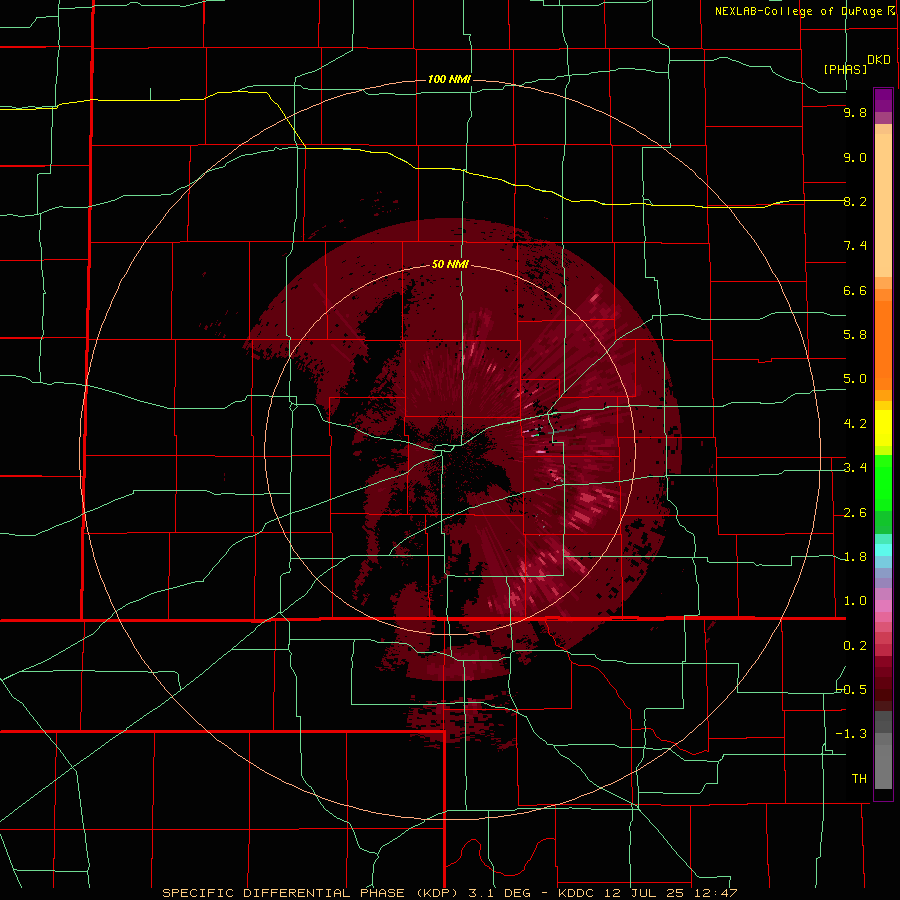Select the 9.8 value on the scale
The image size is (900, 900).
pyautogui.click(x=855, y=112)
